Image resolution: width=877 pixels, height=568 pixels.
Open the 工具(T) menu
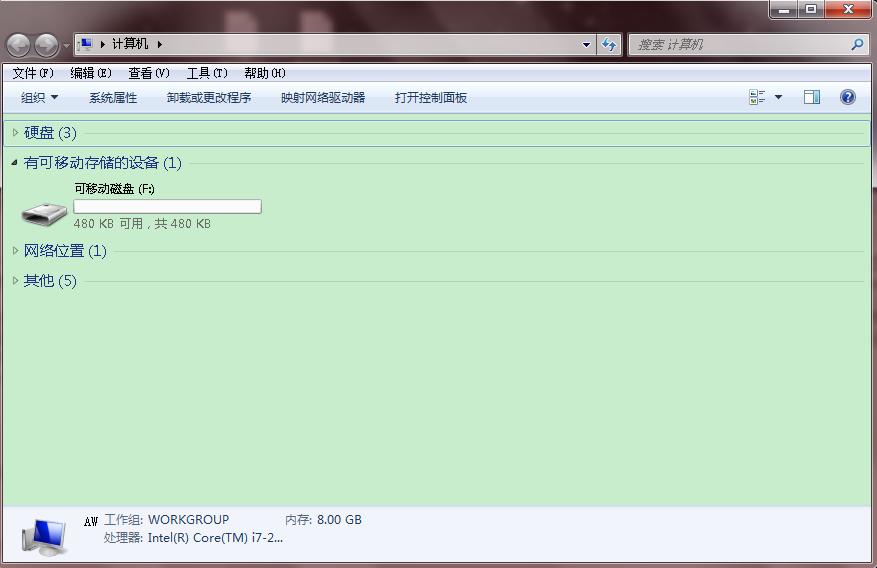click(x=207, y=73)
